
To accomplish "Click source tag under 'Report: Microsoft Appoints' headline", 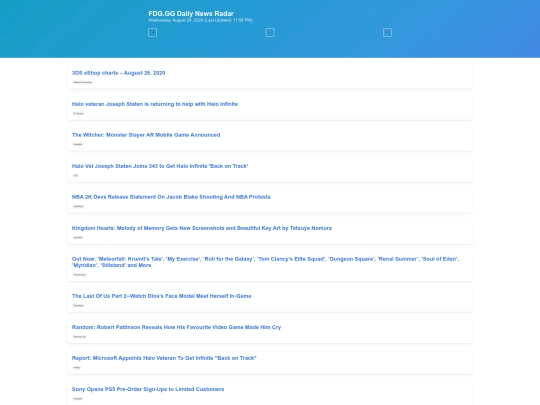I will click(77, 367).
